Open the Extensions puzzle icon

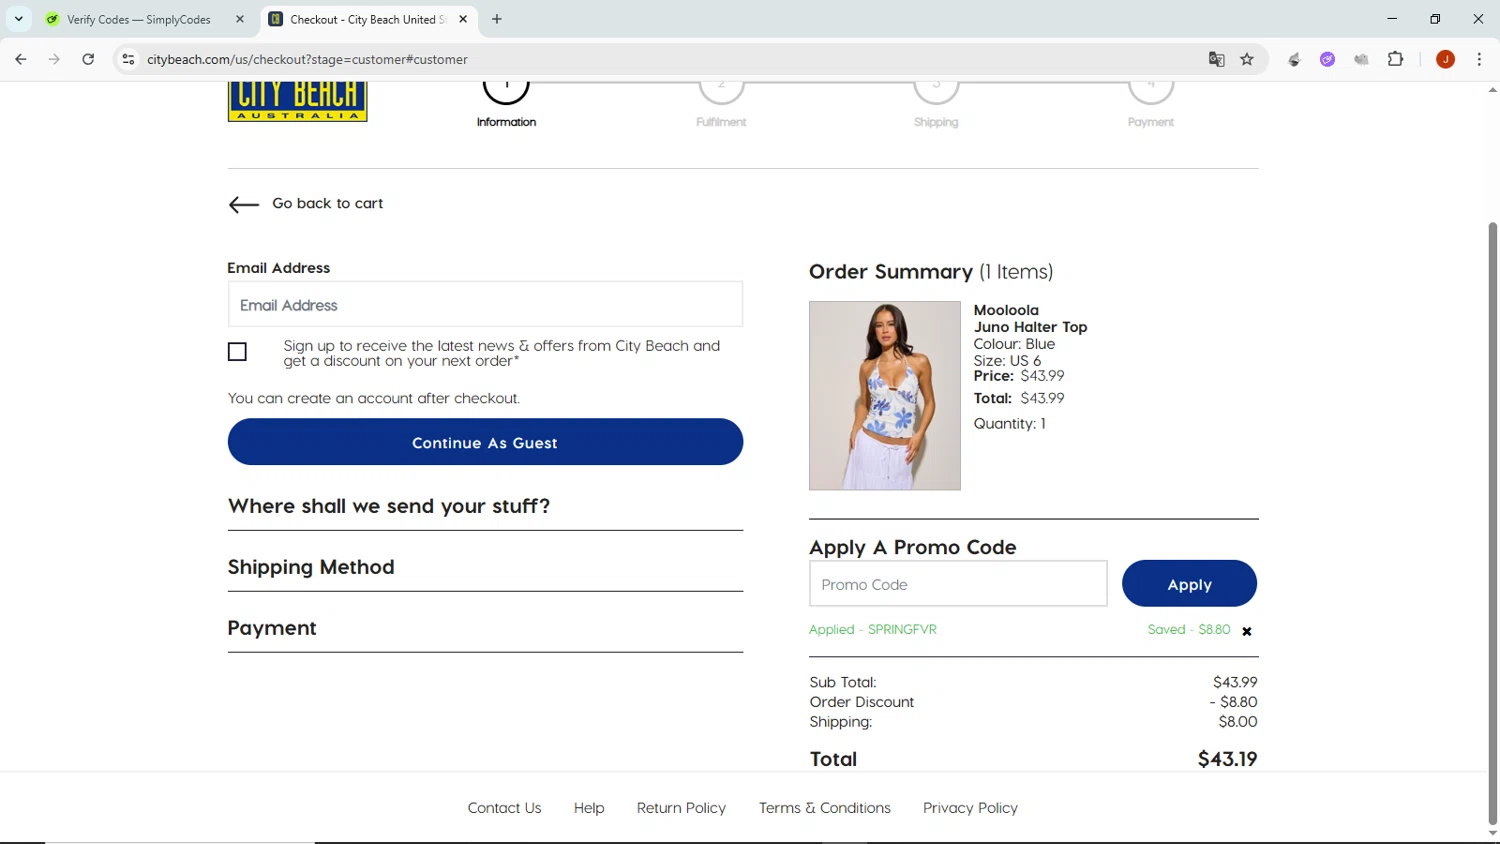1396,59
